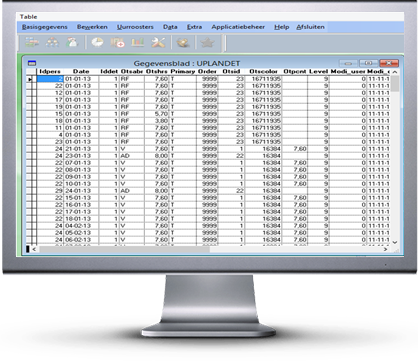Click the gray star toolbar icon
The width and height of the screenshot is (418, 361).
point(207,43)
